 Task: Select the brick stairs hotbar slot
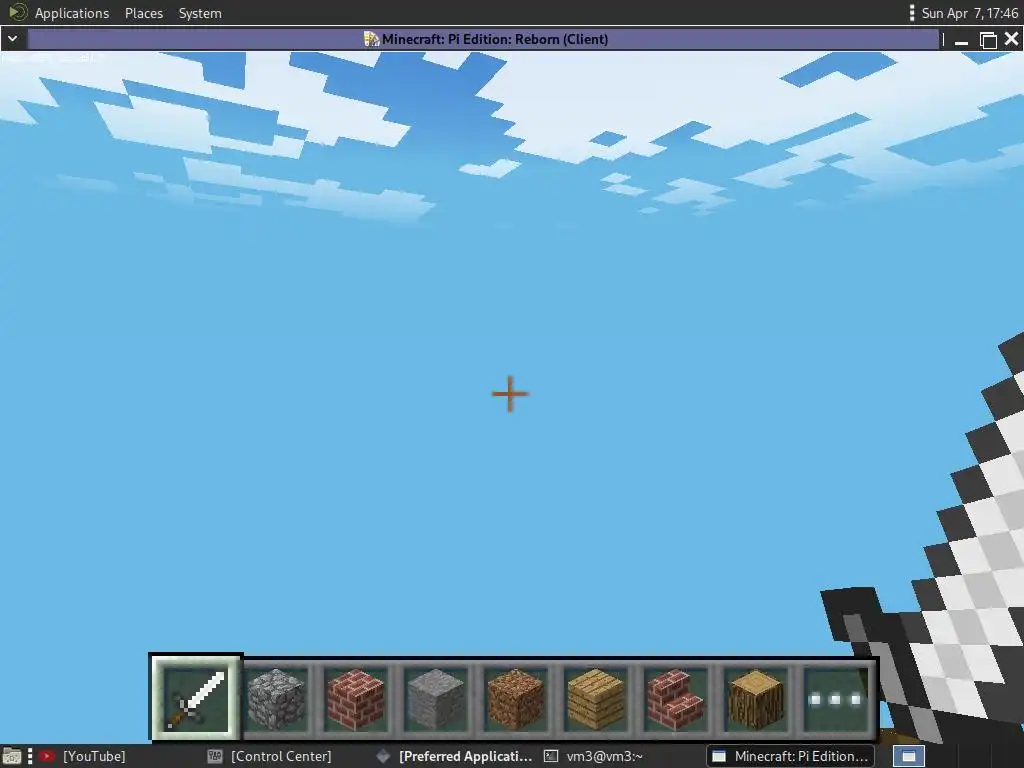click(675, 698)
